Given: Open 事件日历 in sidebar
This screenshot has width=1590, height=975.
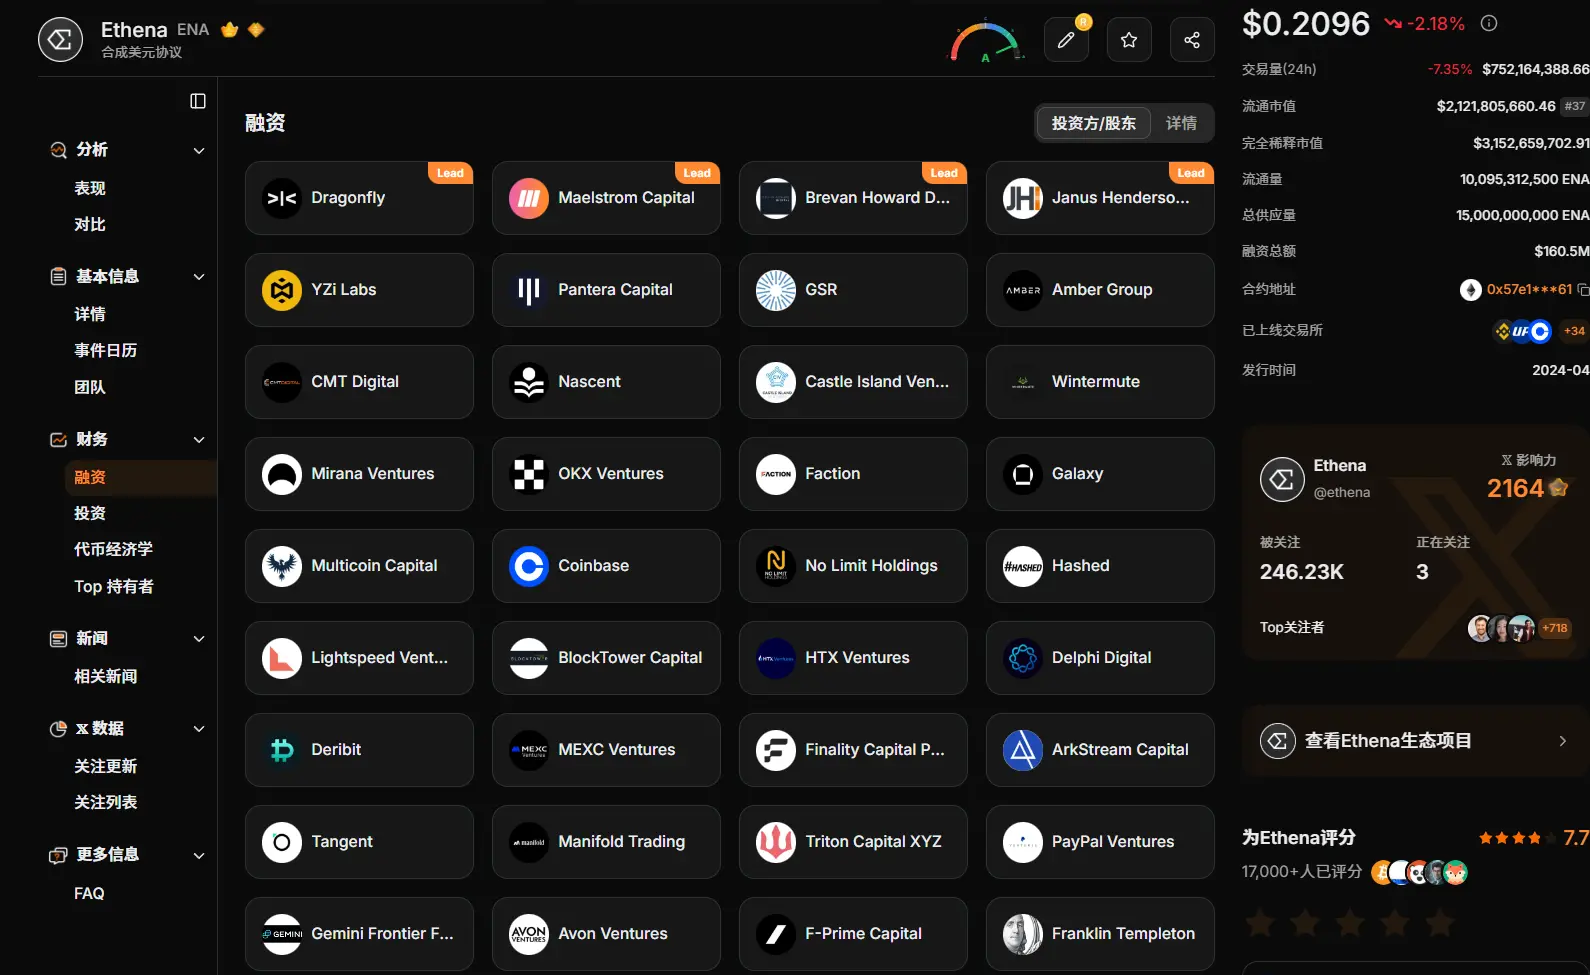Looking at the screenshot, I should click(106, 350).
